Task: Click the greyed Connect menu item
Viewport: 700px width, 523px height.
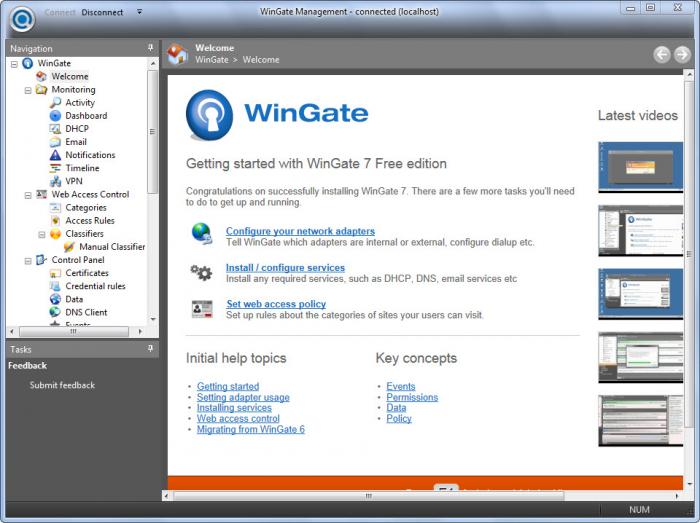Action: click(60, 12)
